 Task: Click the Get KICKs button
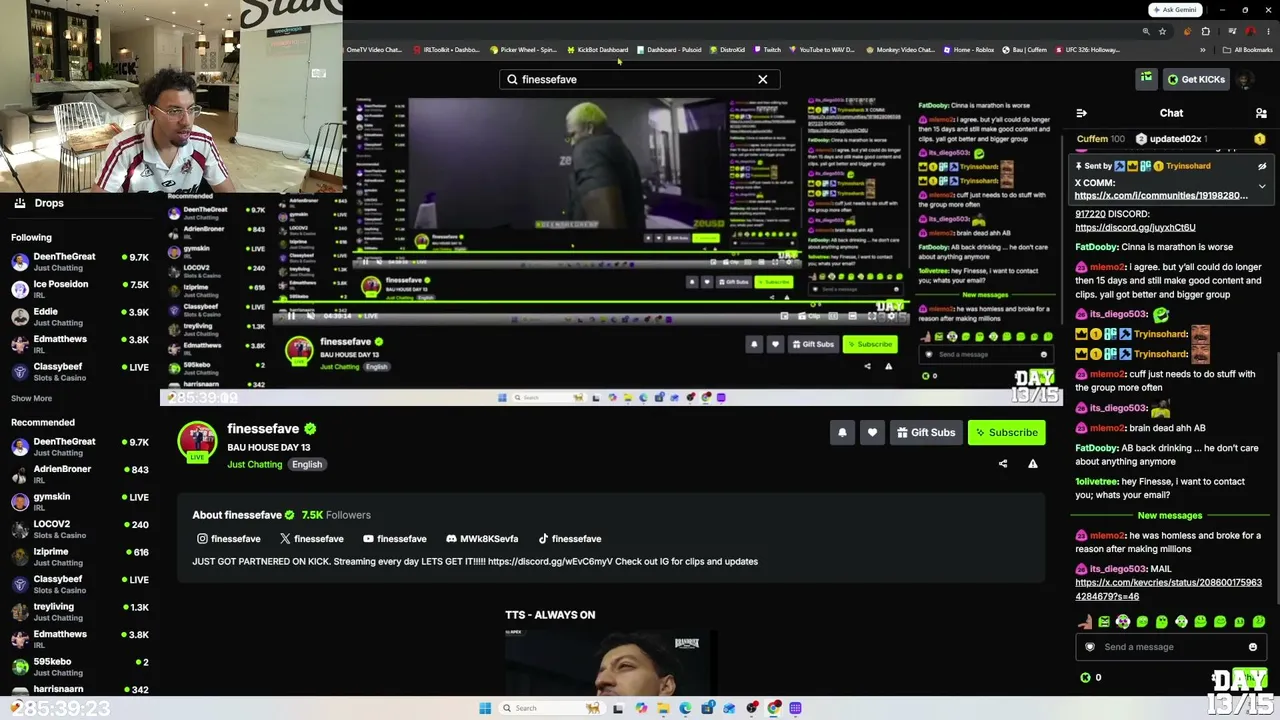click(x=1195, y=79)
